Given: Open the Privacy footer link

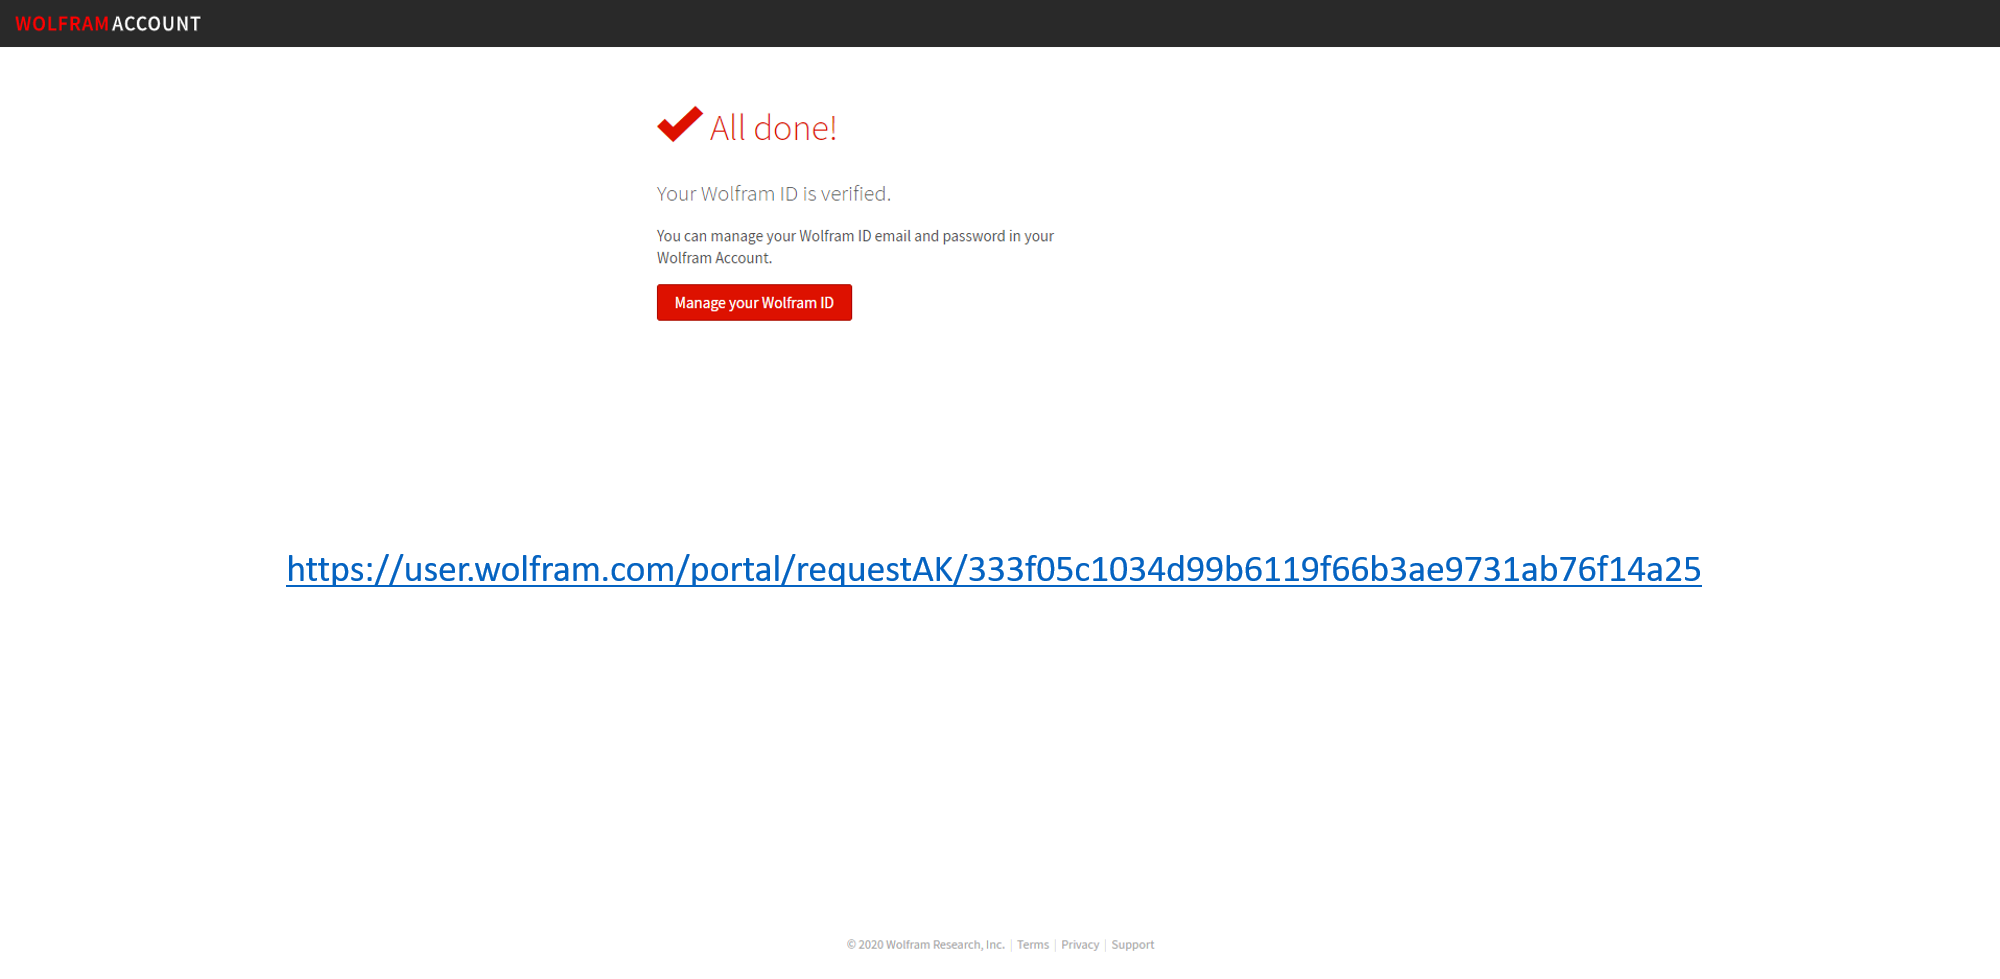Looking at the screenshot, I should (x=1080, y=945).
